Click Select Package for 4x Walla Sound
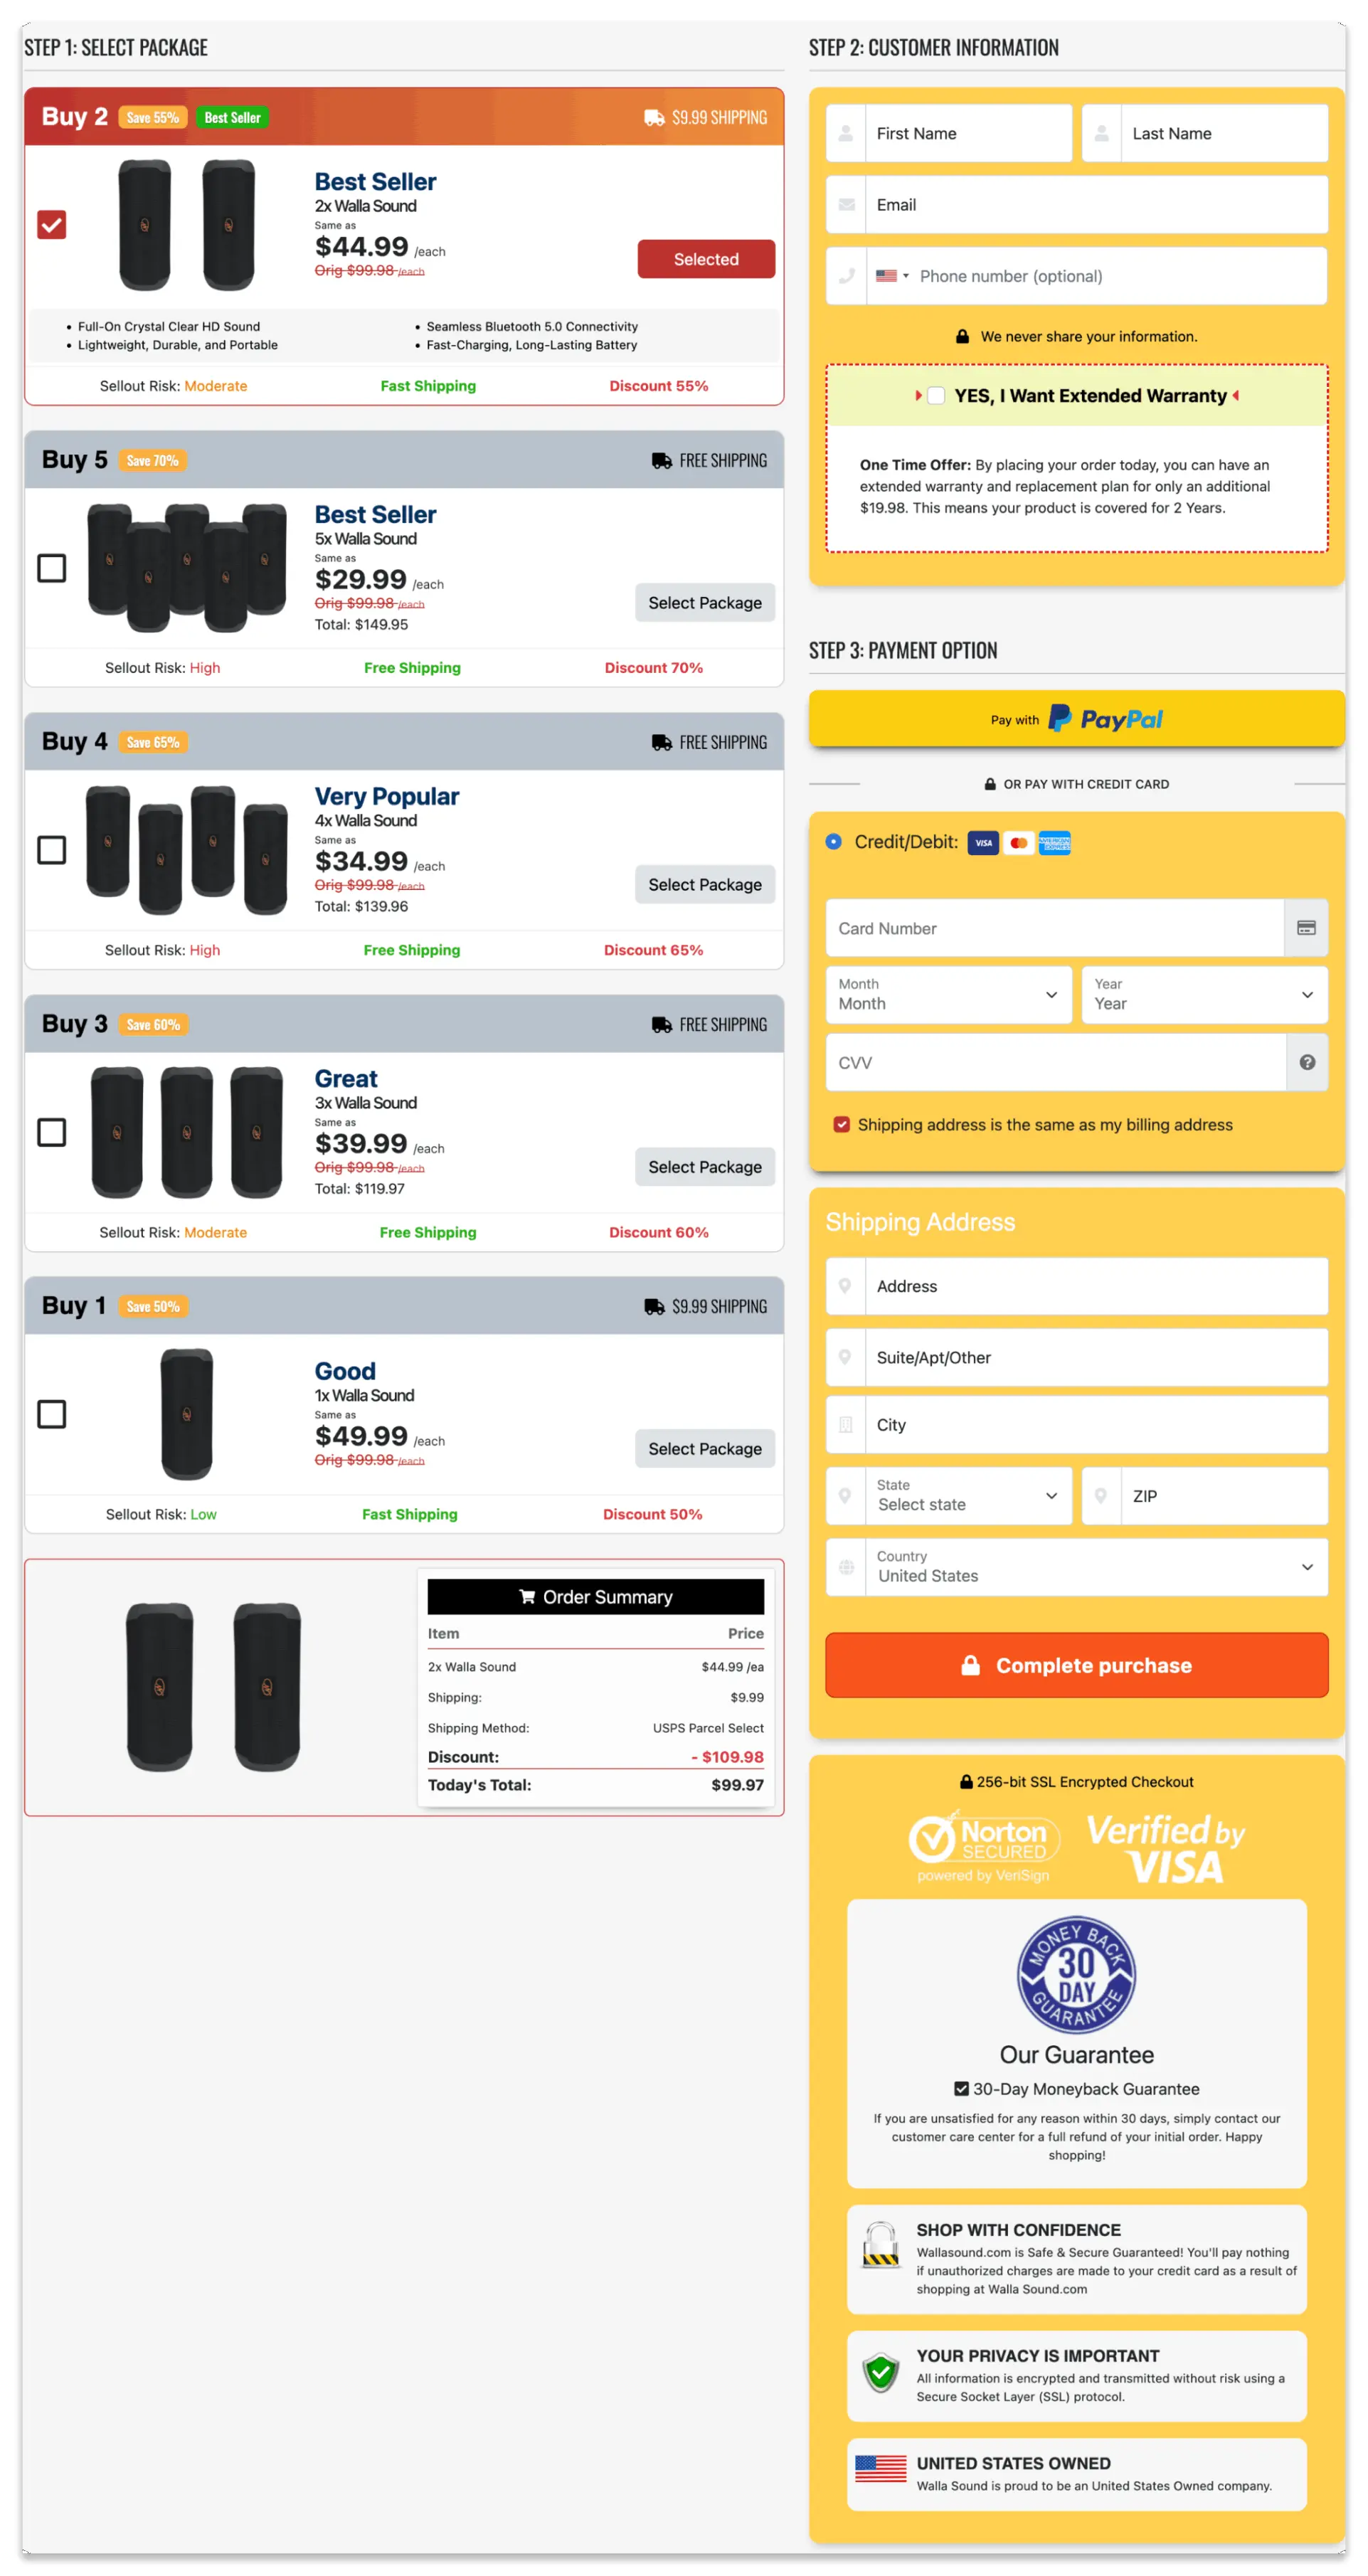The height and width of the screenshot is (2576, 1368). pos(705,885)
